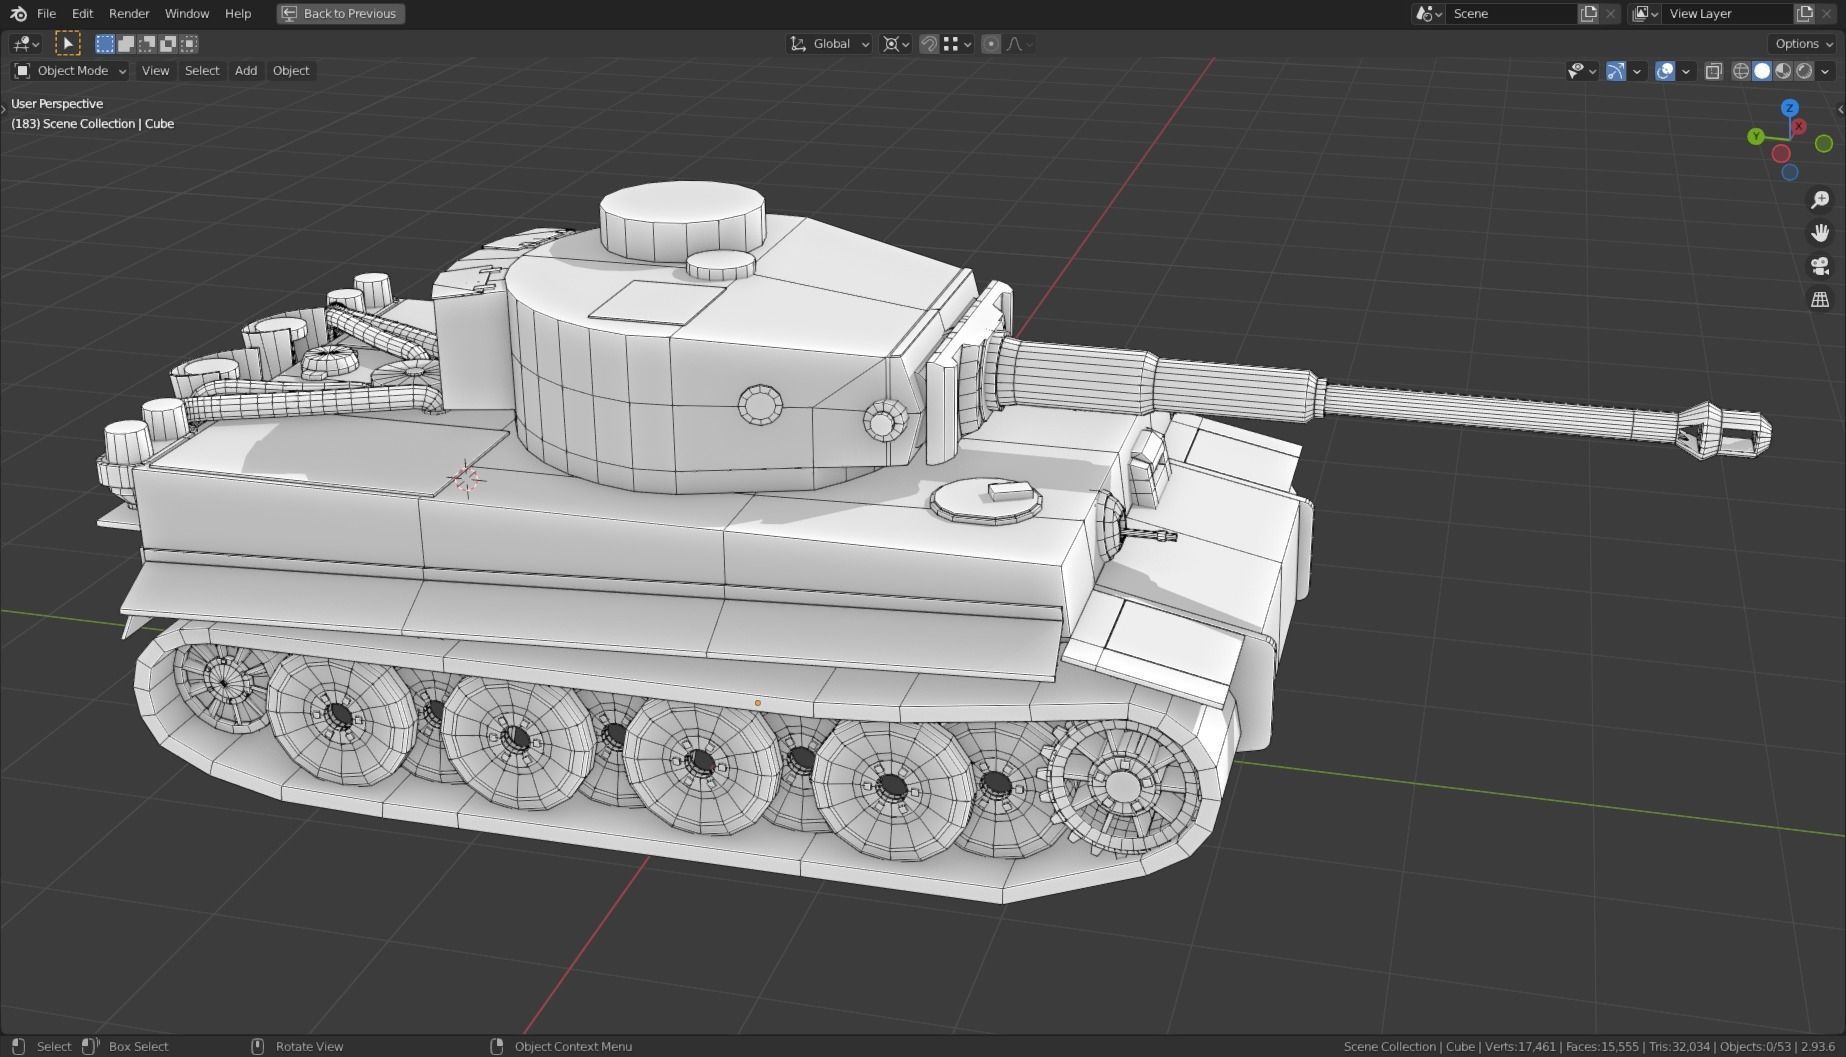
Task: Open the Render menu
Action: click(x=129, y=13)
